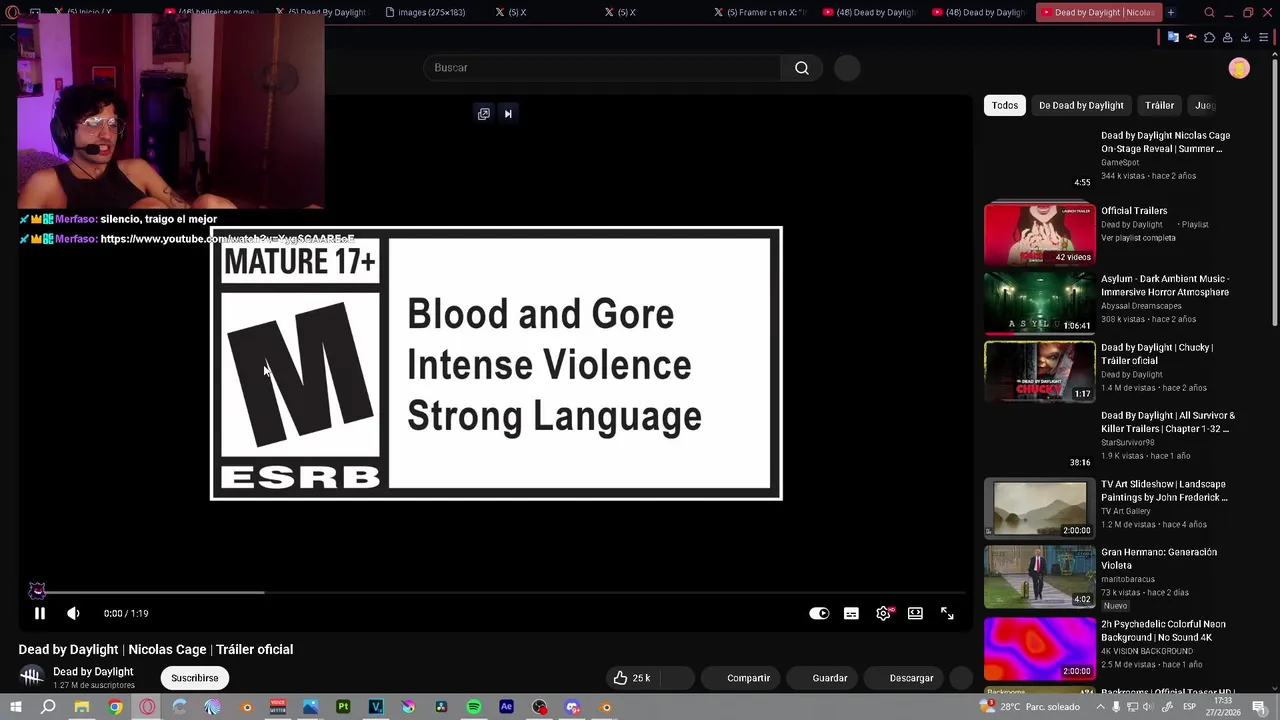Open the YouTube link in Merfaso's chat message

pos(227,239)
